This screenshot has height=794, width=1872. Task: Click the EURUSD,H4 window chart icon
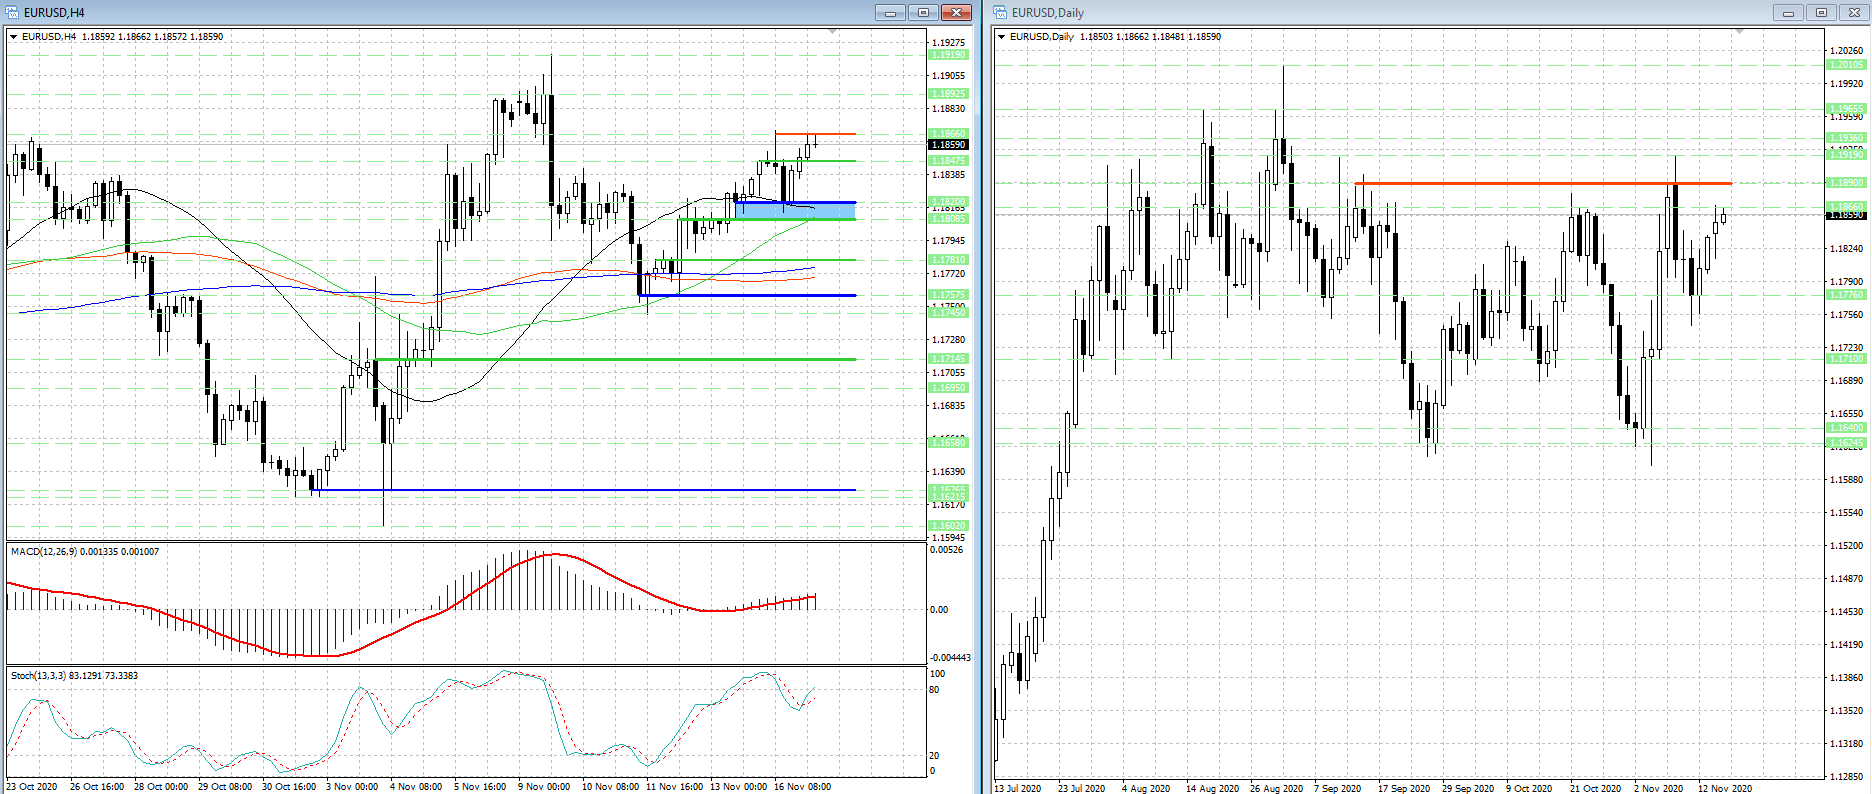(13, 12)
